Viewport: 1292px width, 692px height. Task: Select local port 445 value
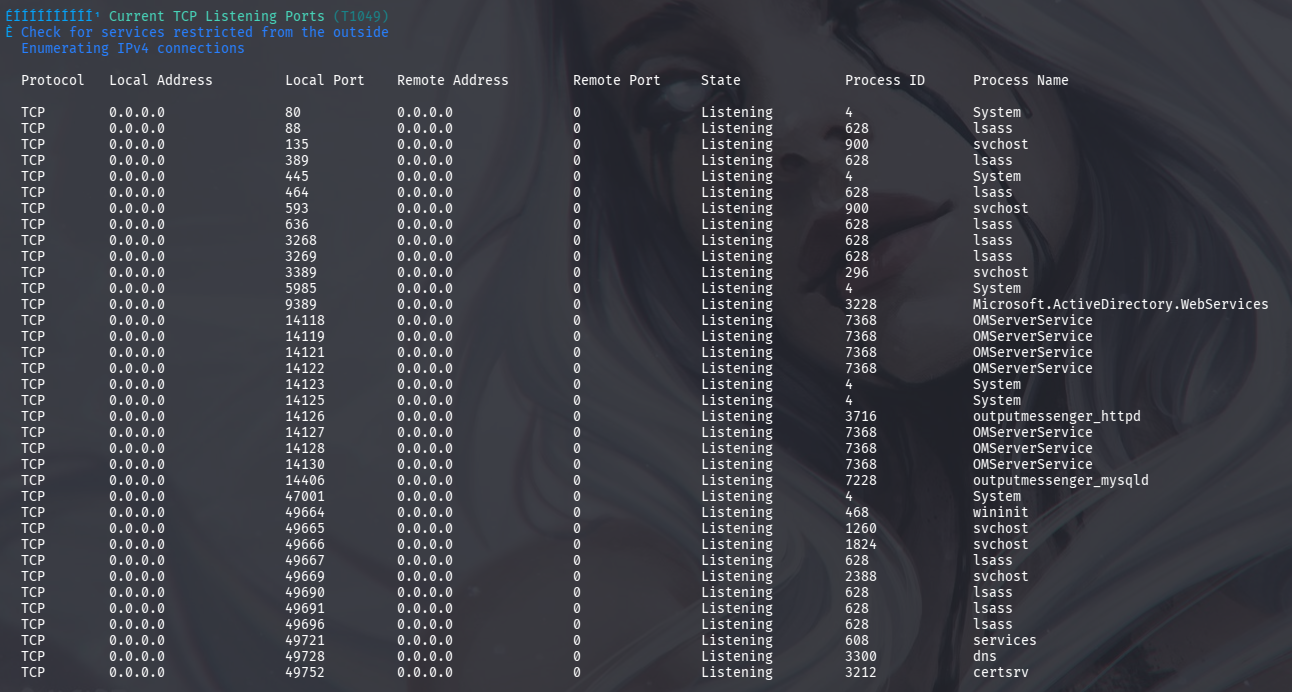pyautogui.click(x=297, y=176)
